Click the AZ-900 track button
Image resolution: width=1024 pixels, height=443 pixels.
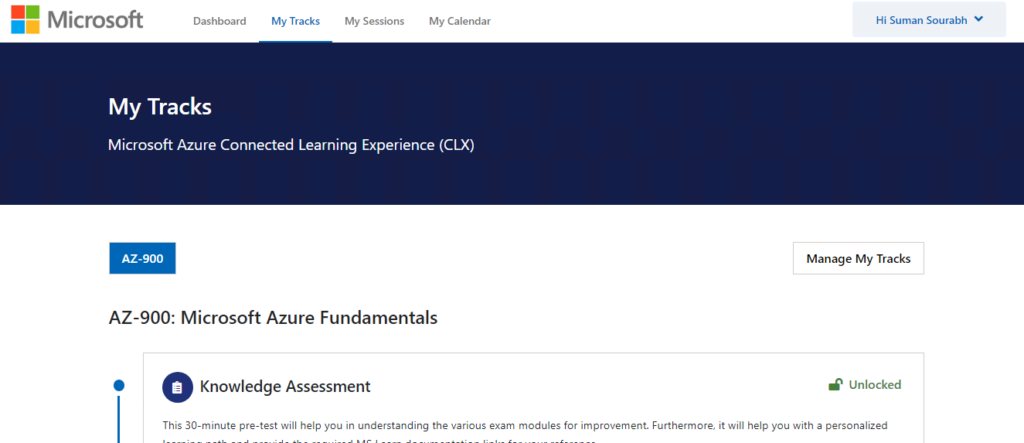click(x=142, y=258)
